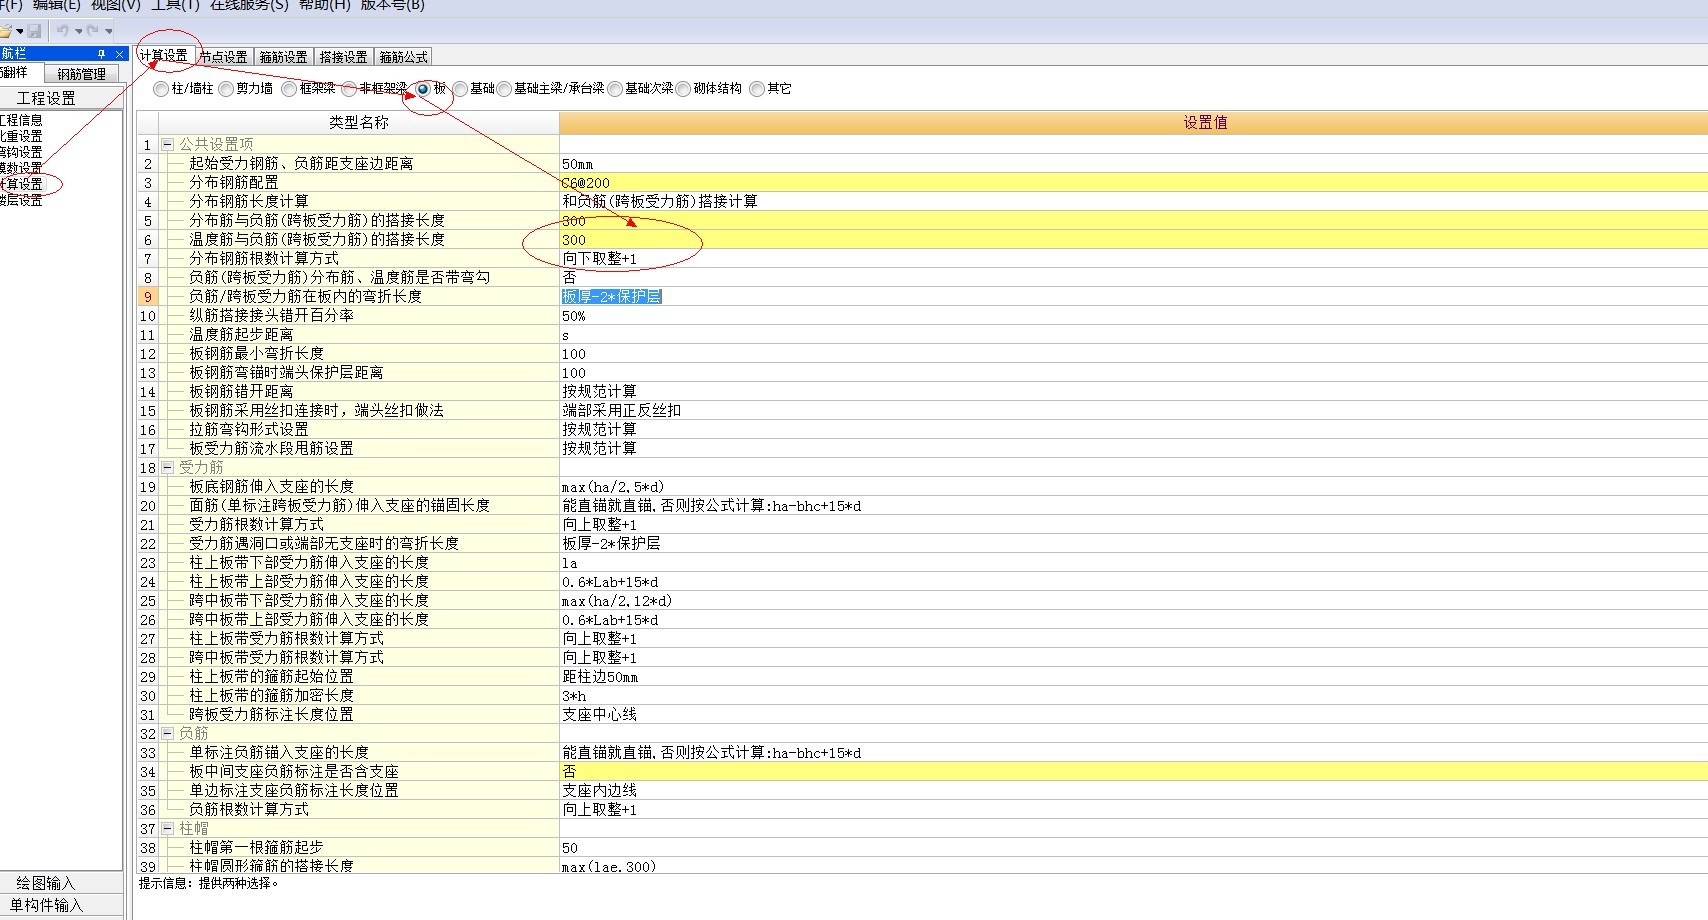Click the 工程设置 section button
This screenshot has width=1708, height=920.
[60, 98]
